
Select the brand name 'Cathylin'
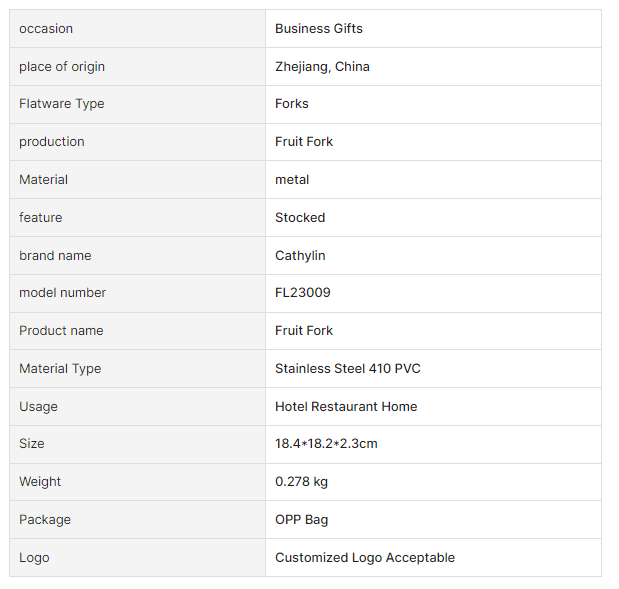click(x=300, y=256)
